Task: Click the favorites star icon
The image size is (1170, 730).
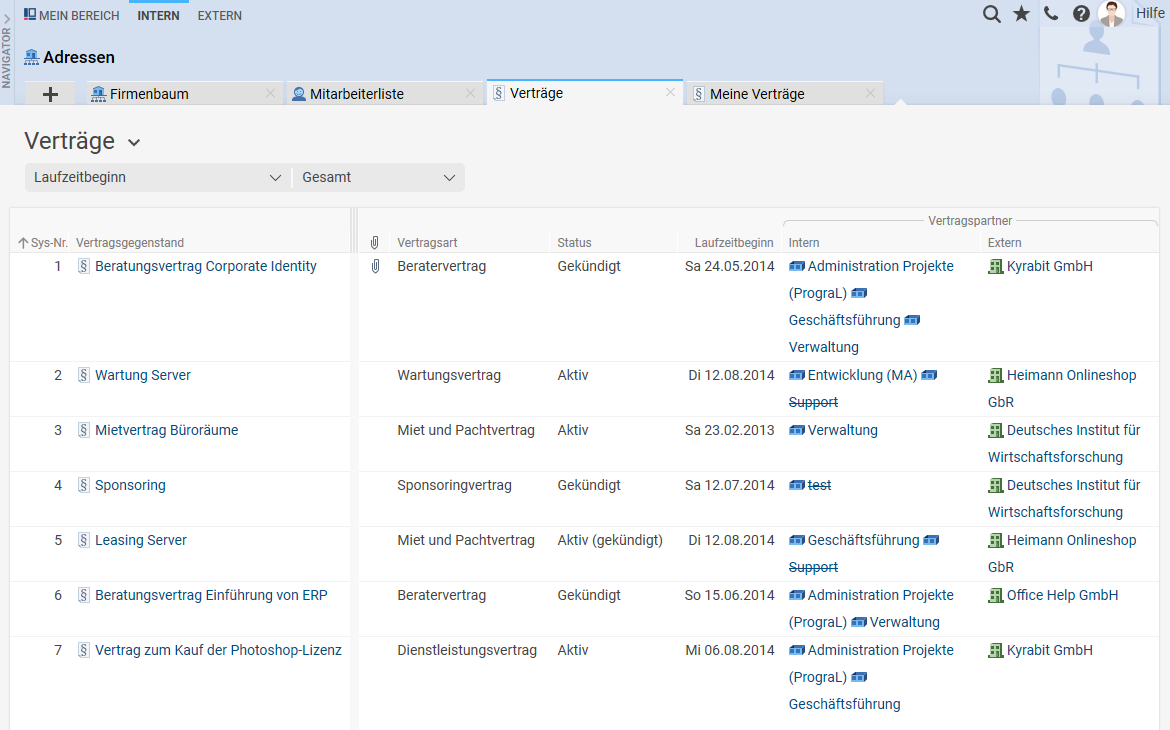Action: (x=1021, y=14)
